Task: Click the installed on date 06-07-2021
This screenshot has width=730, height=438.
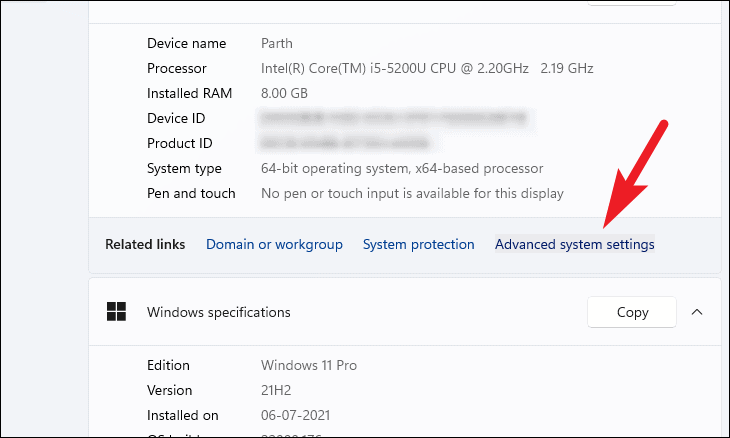Action: (x=295, y=415)
